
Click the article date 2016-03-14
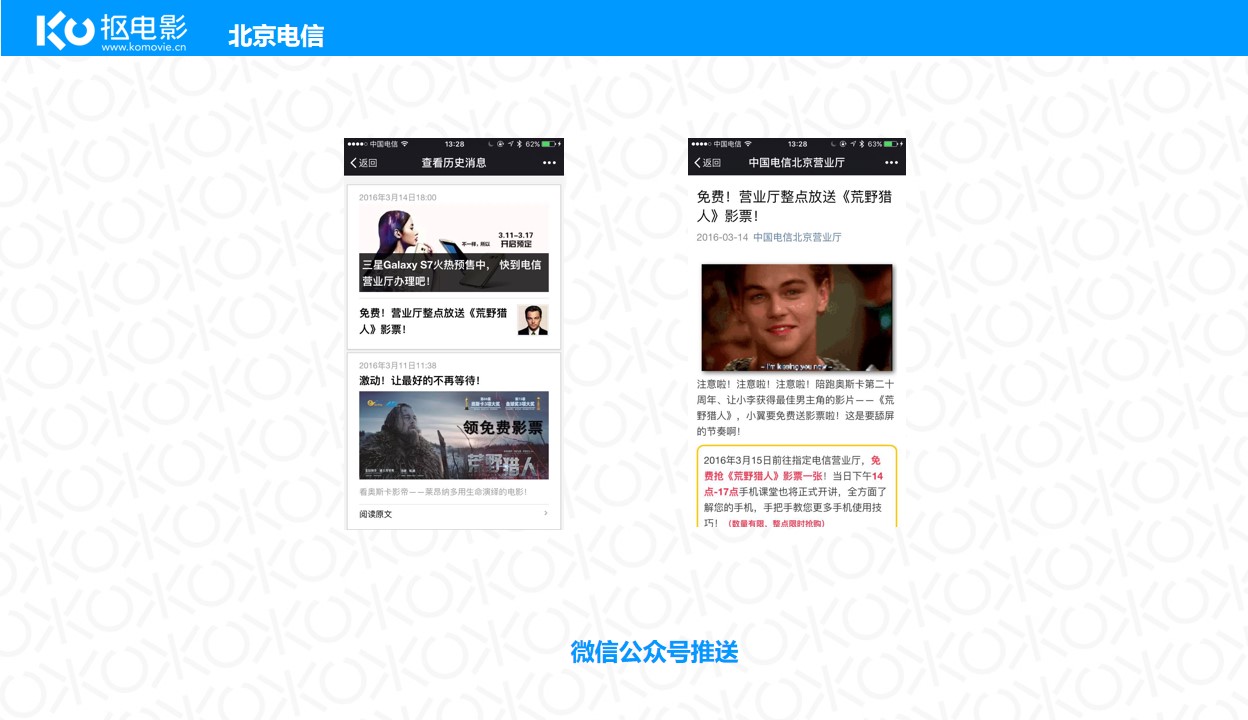pyautogui.click(x=722, y=238)
